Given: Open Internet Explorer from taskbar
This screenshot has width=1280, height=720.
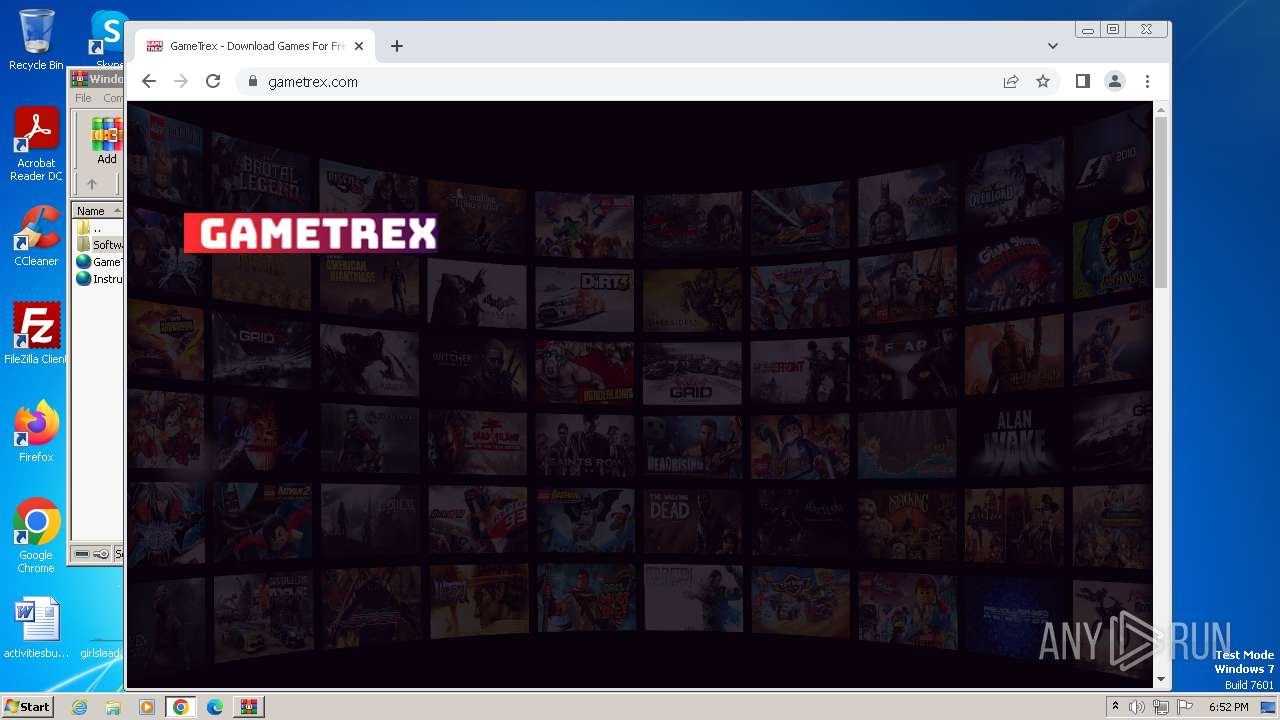Looking at the screenshot, I should tap(80, 707).
